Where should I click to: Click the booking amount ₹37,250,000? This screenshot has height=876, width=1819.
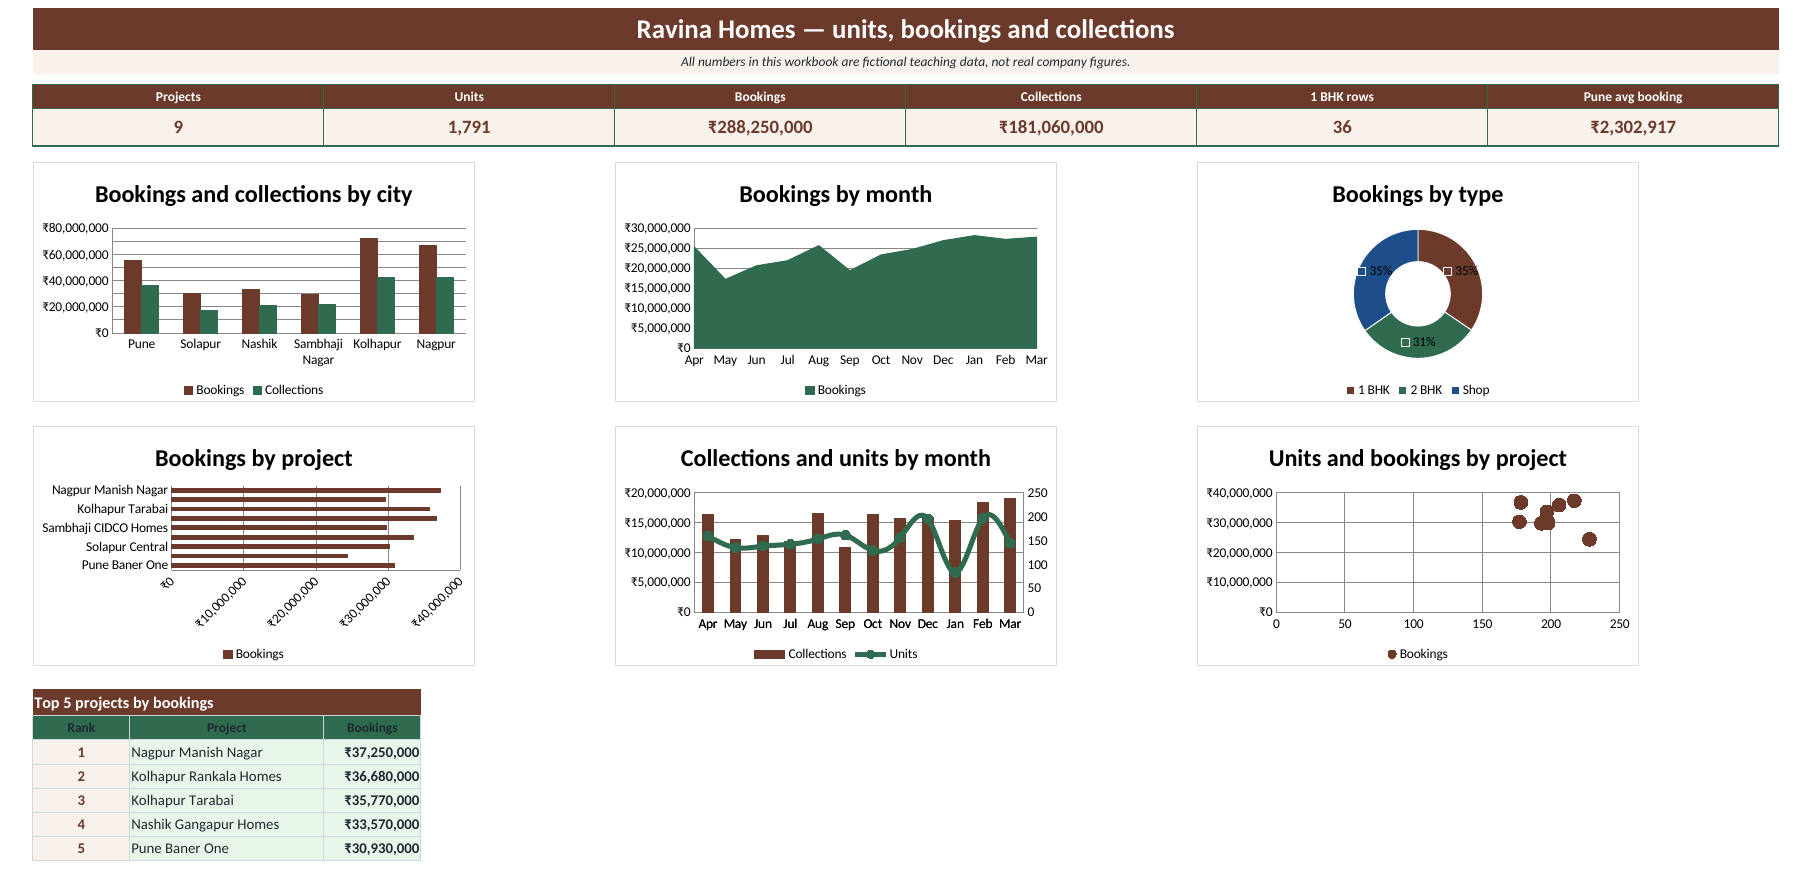point(372,752)
